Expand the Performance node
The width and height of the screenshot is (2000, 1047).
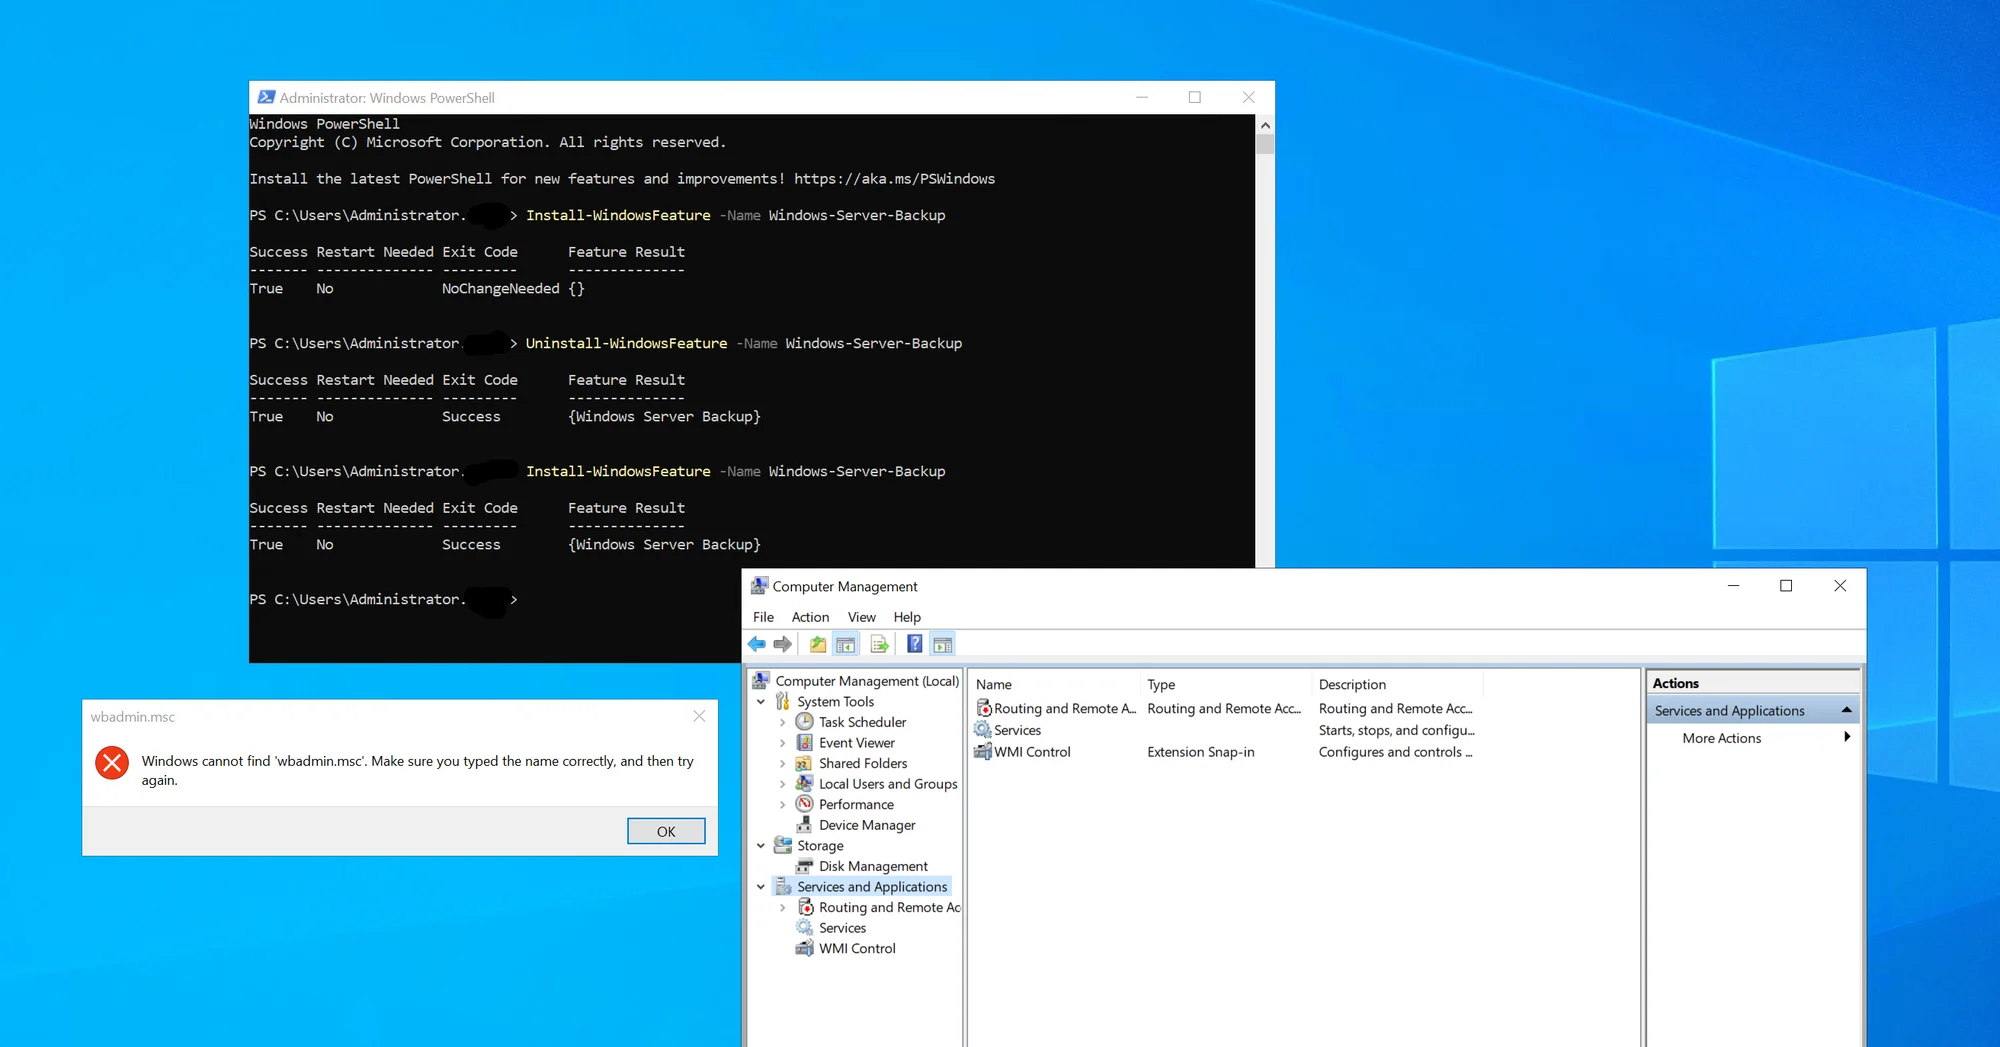(x=782, y=804)
